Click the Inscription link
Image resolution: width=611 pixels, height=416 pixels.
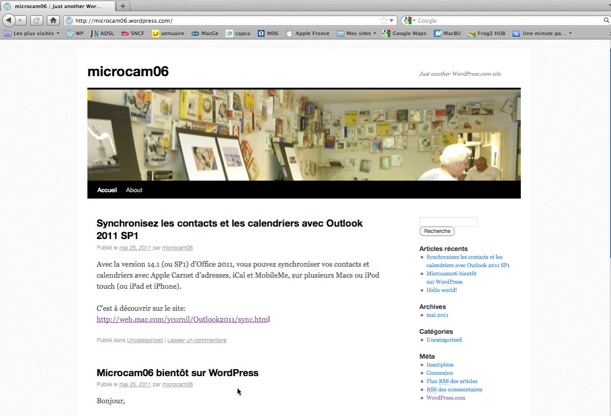tap(440, 365)
